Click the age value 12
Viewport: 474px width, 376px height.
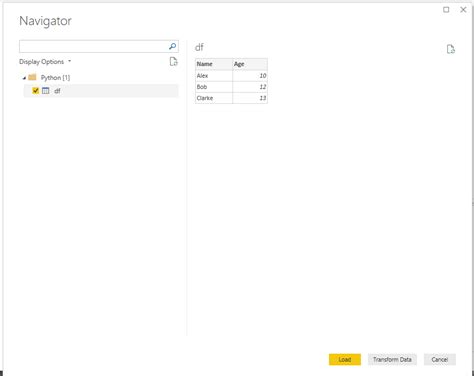click(x=250, y=87)
